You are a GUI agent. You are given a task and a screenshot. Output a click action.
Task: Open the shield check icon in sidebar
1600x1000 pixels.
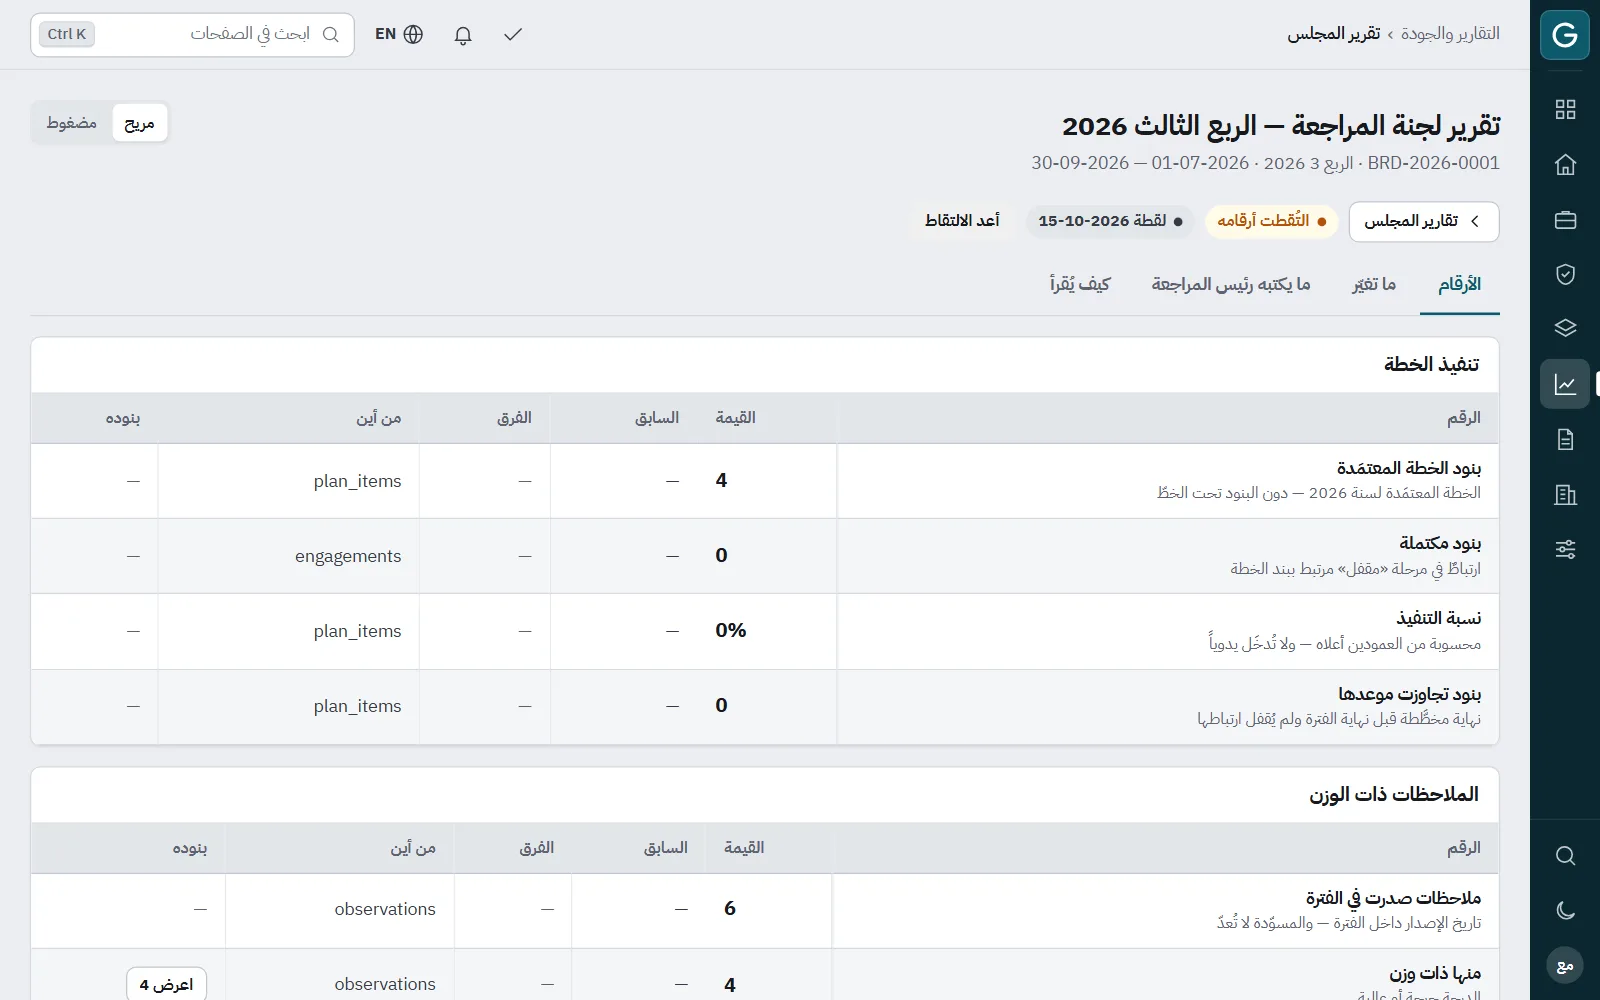coord(1565,274)
